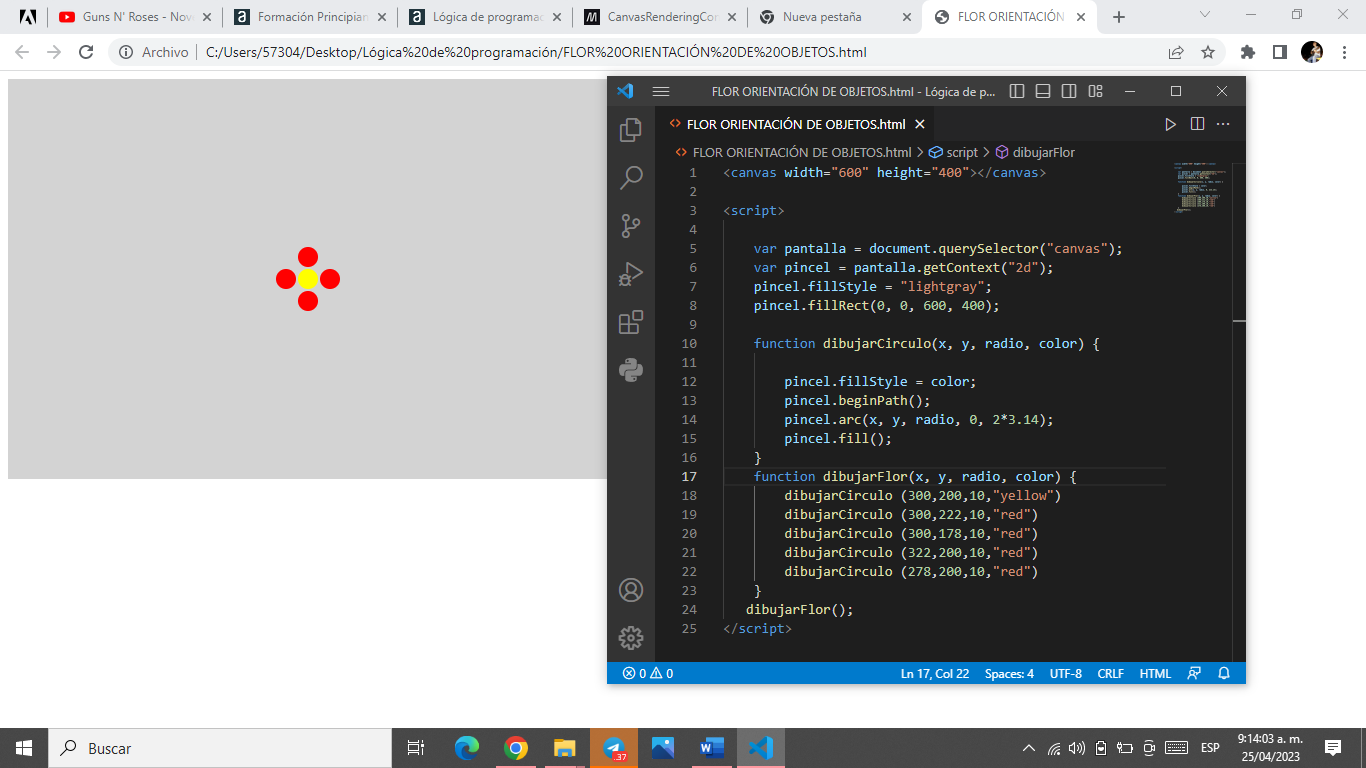Open the Chrome Extensions puzzle icon
This screenshot has height=768, width=1366.
[x=1248, y=52]
